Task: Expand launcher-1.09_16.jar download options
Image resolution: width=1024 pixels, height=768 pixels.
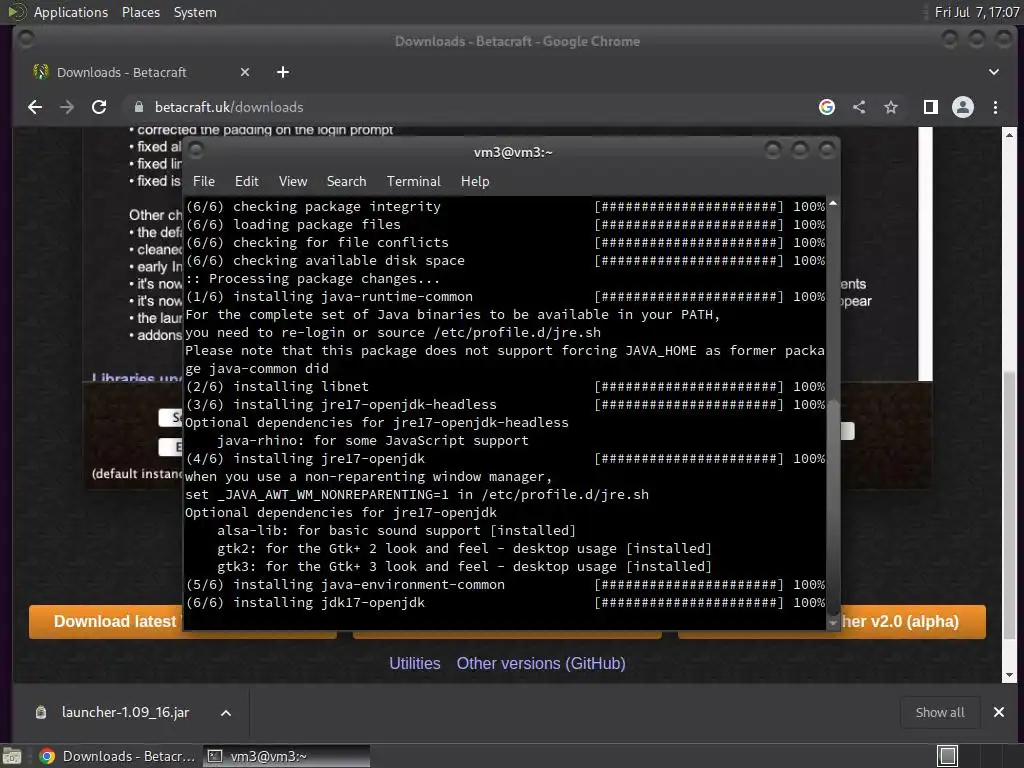Action: (226, 713)
